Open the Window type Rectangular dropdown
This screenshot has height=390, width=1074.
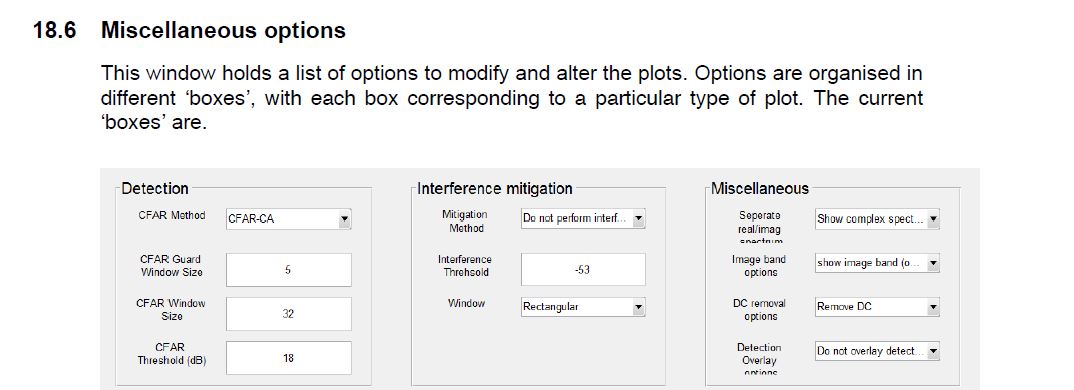coord(583,307)
